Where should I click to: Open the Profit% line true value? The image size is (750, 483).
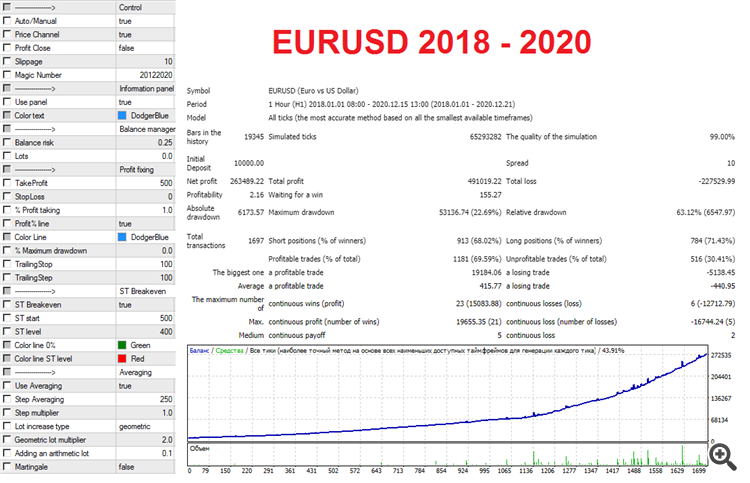coord(125,223)
